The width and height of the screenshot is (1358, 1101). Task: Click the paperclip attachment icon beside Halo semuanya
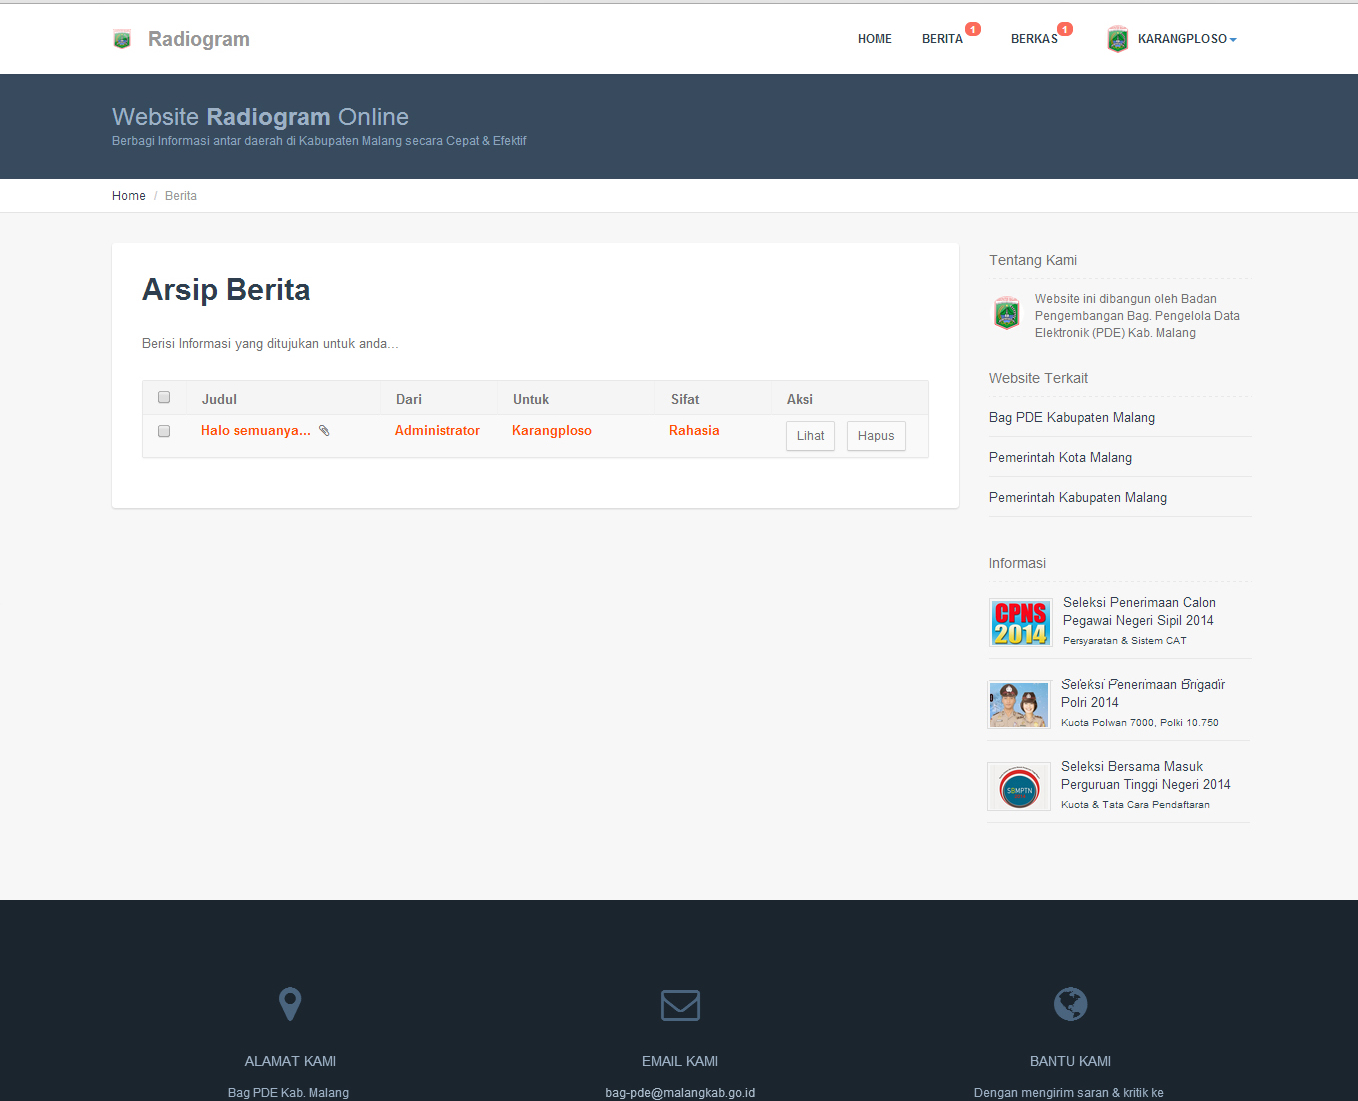(x=324, y=431)
